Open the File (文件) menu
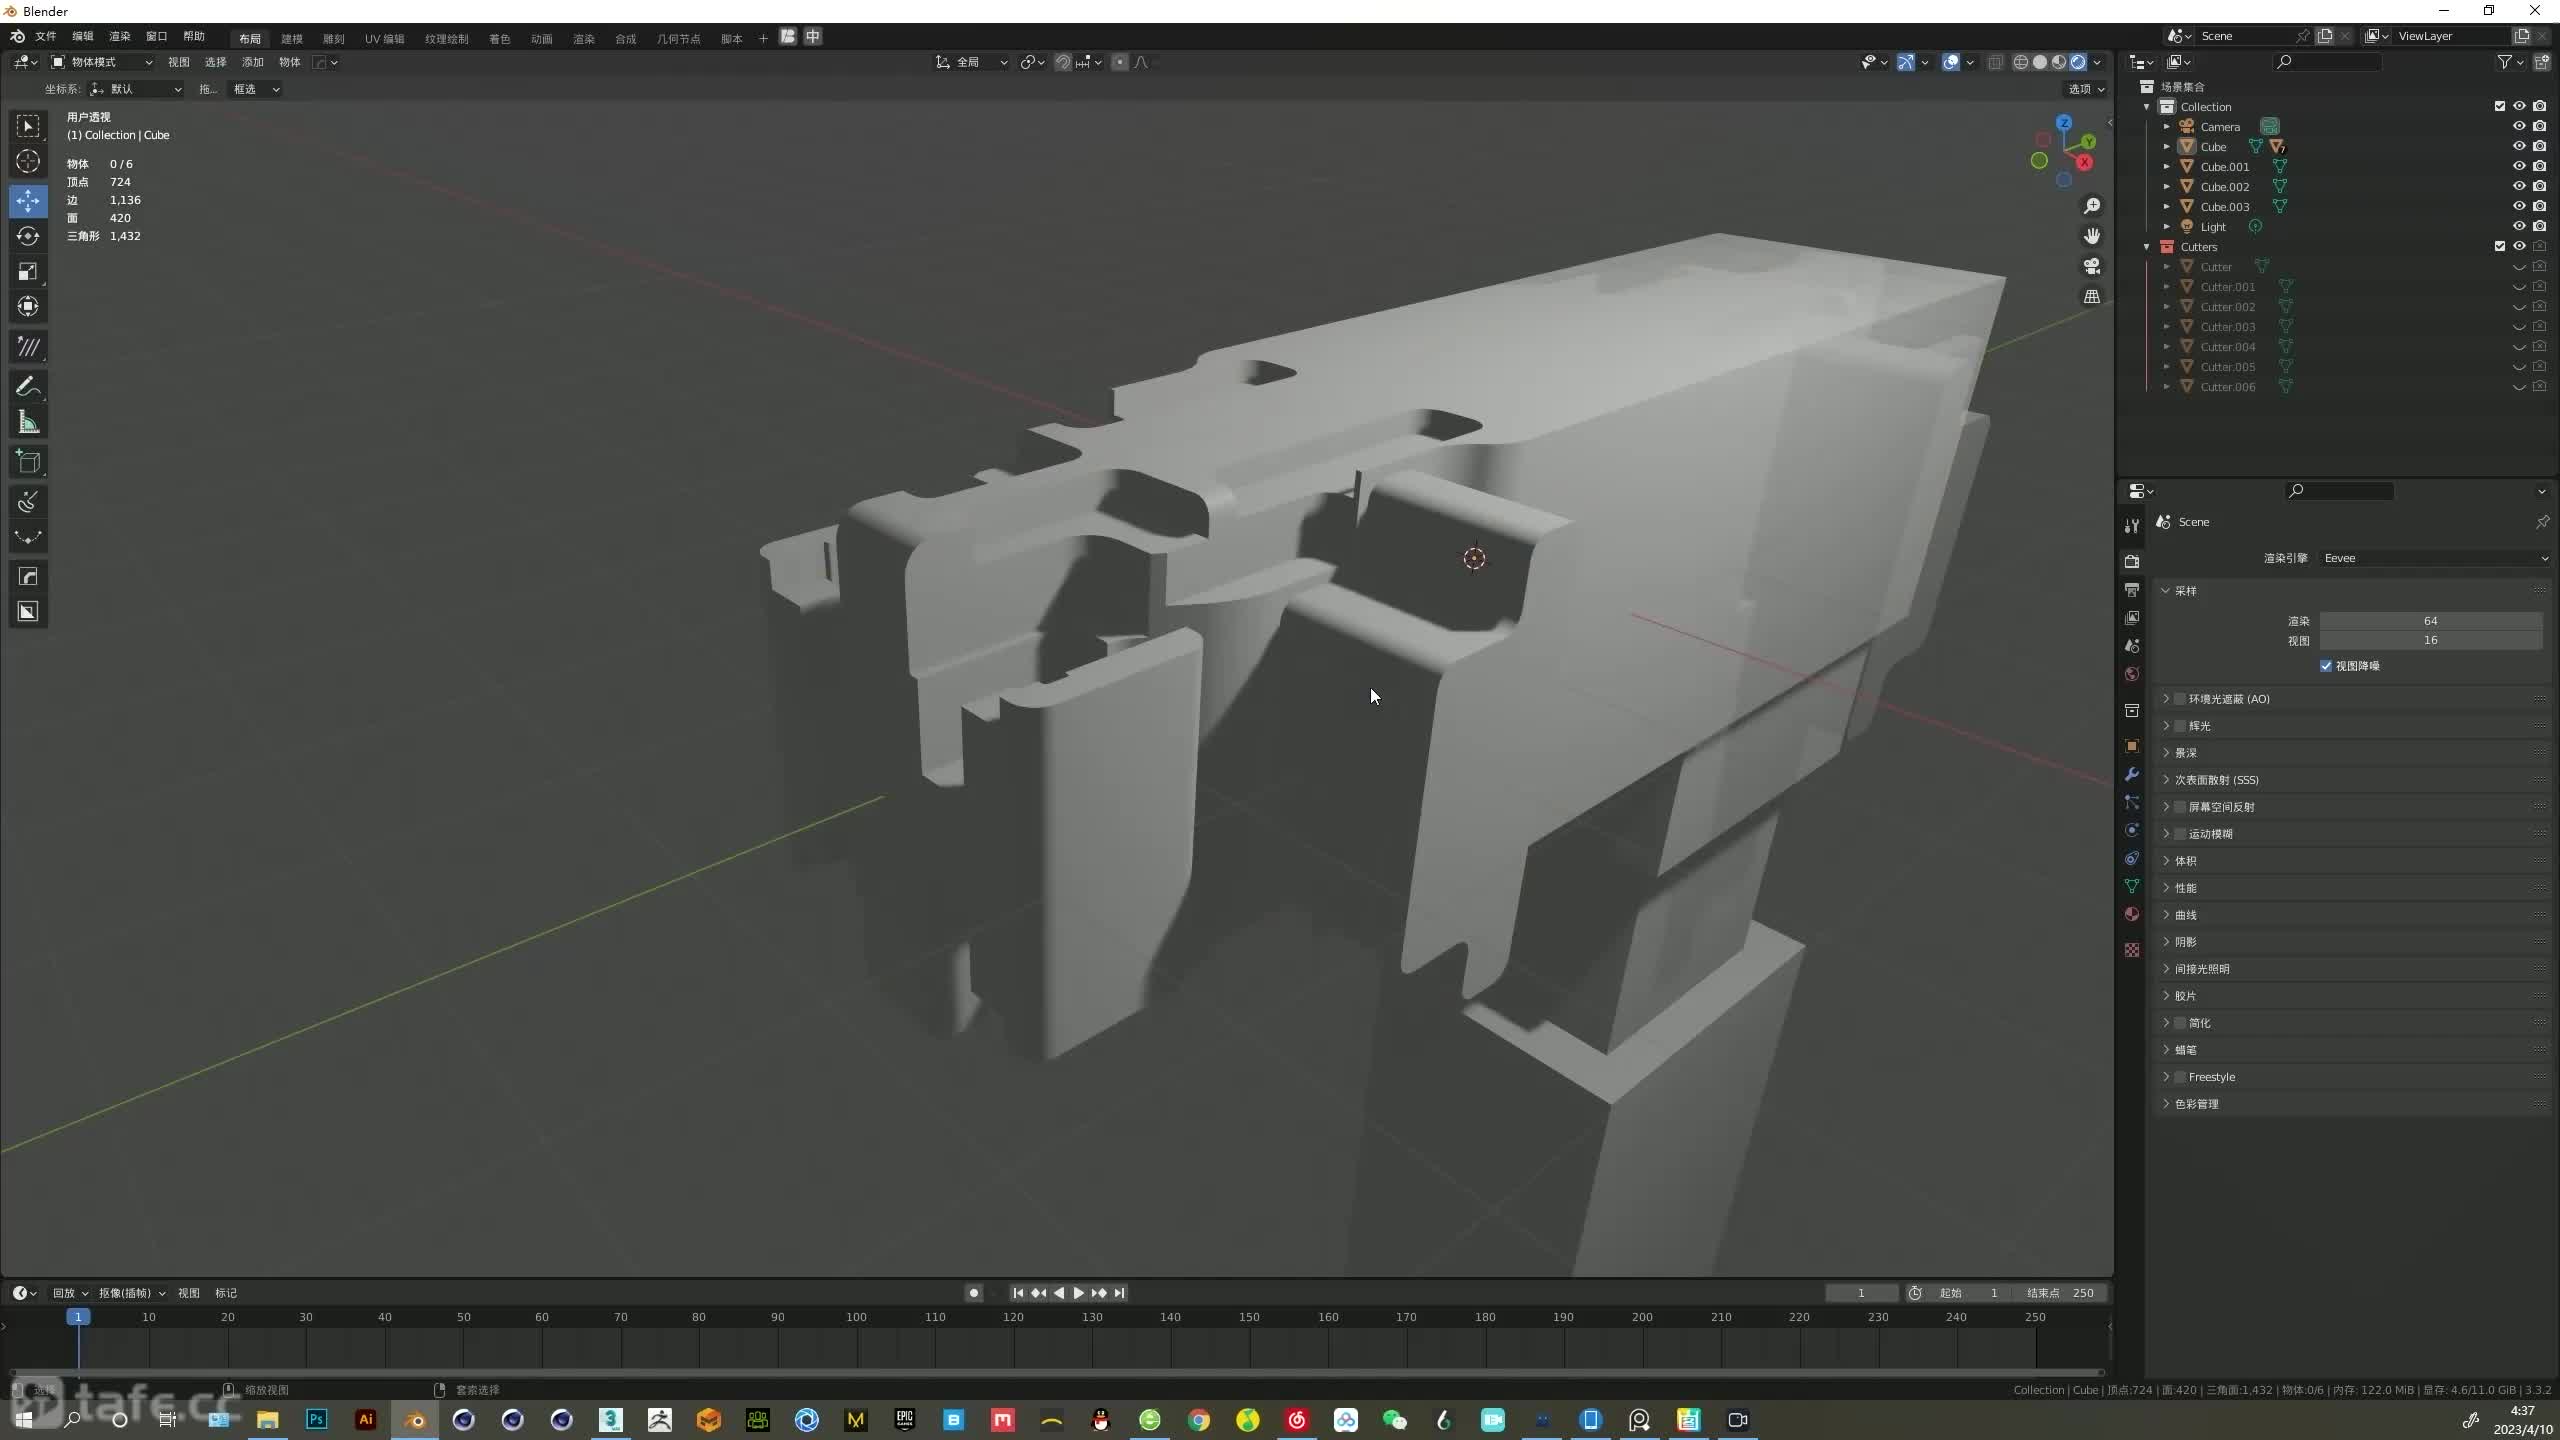The height and width of the screenshot is (1440, 2560). pos(46,37)
